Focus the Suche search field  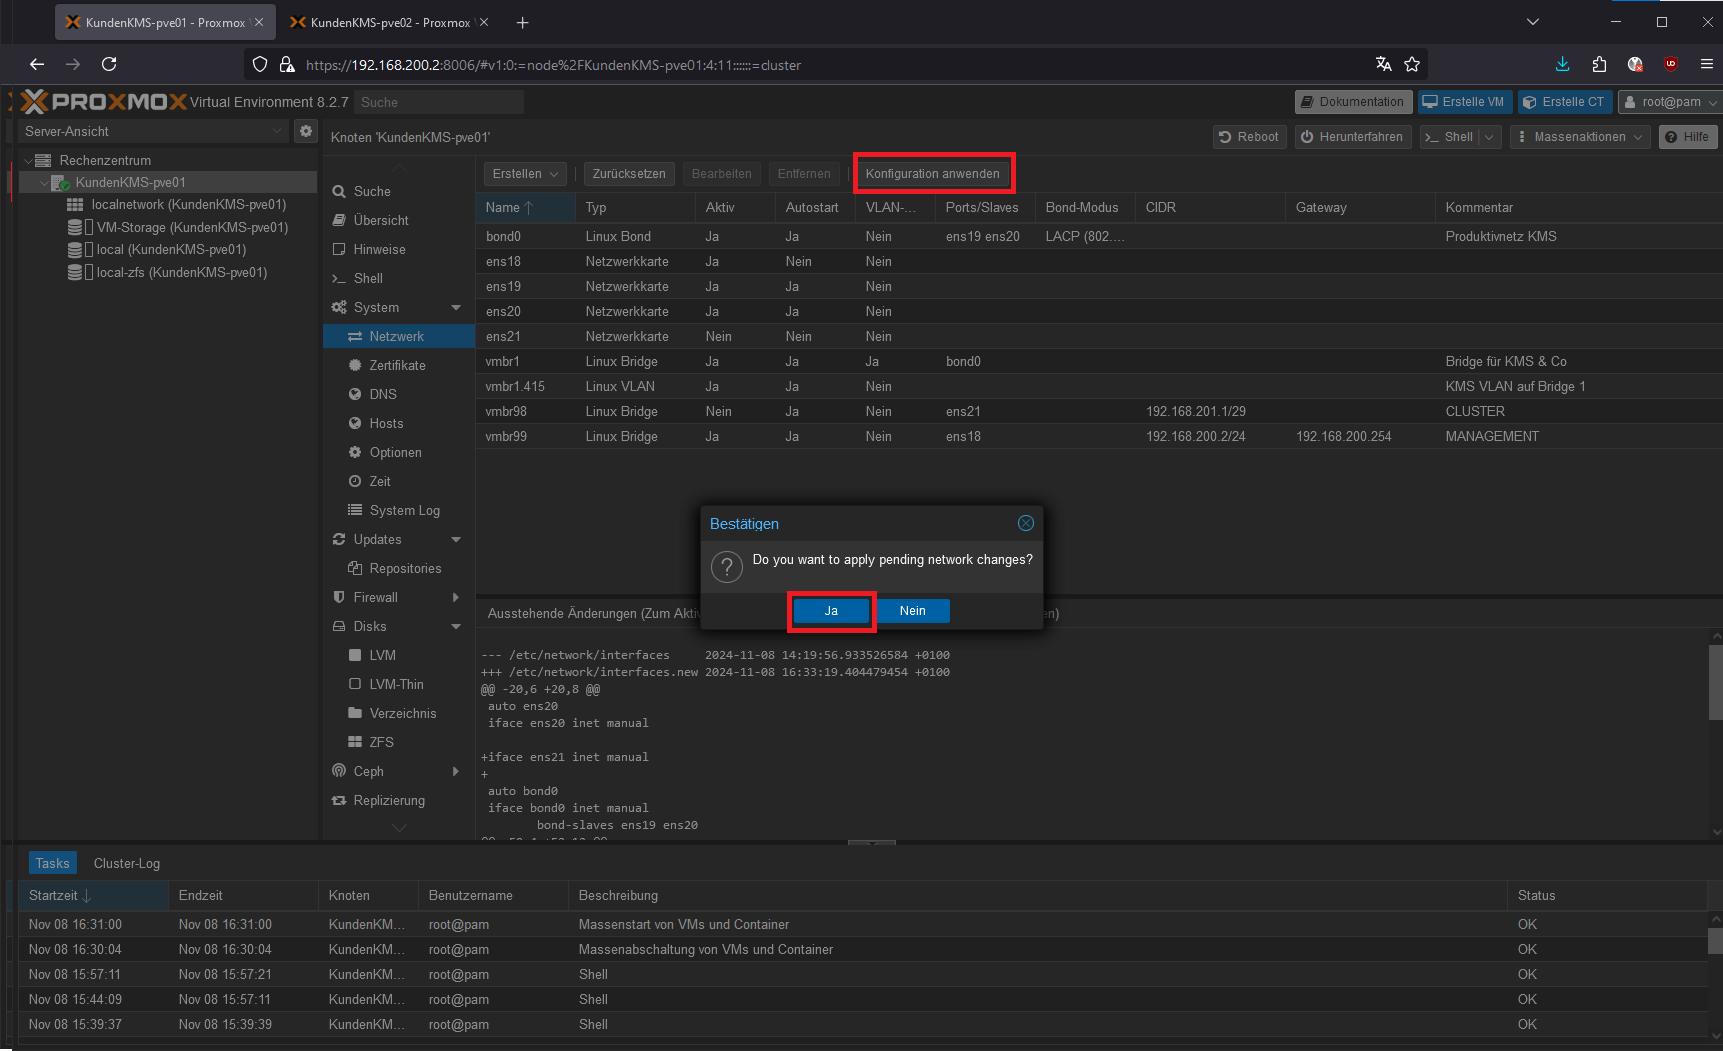point(439,102)
